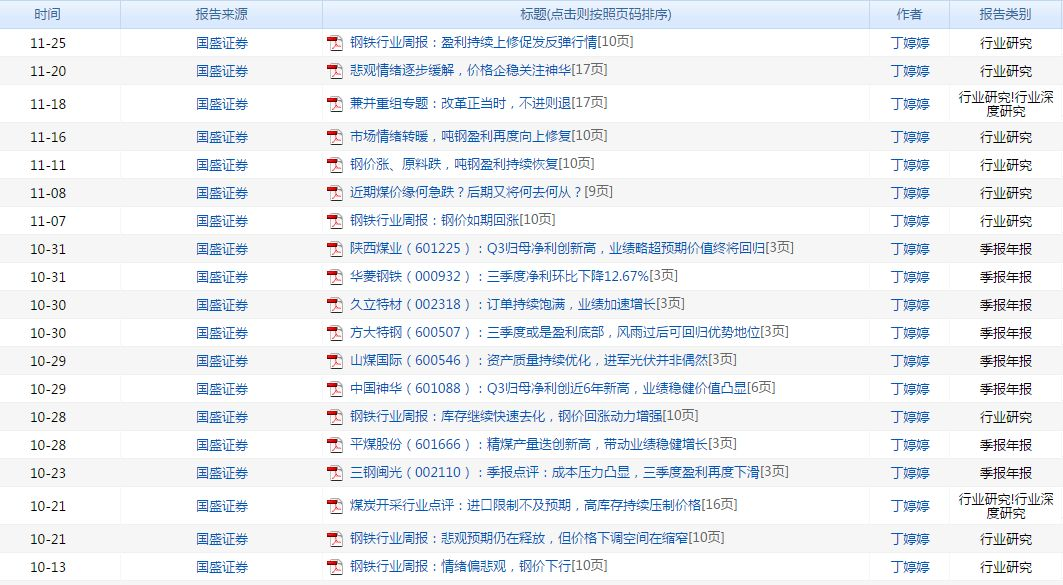Image resolution: width=1063 pixels, height=585 pixels.
Task: Open PDF icon for 盈利持续上修促发反弹行情 report
Action: [335, 43]
